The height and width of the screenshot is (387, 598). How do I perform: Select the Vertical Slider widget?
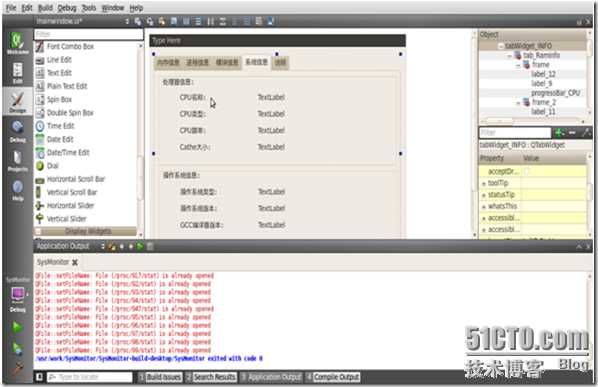pyautogui.click(x=61, y=219)
